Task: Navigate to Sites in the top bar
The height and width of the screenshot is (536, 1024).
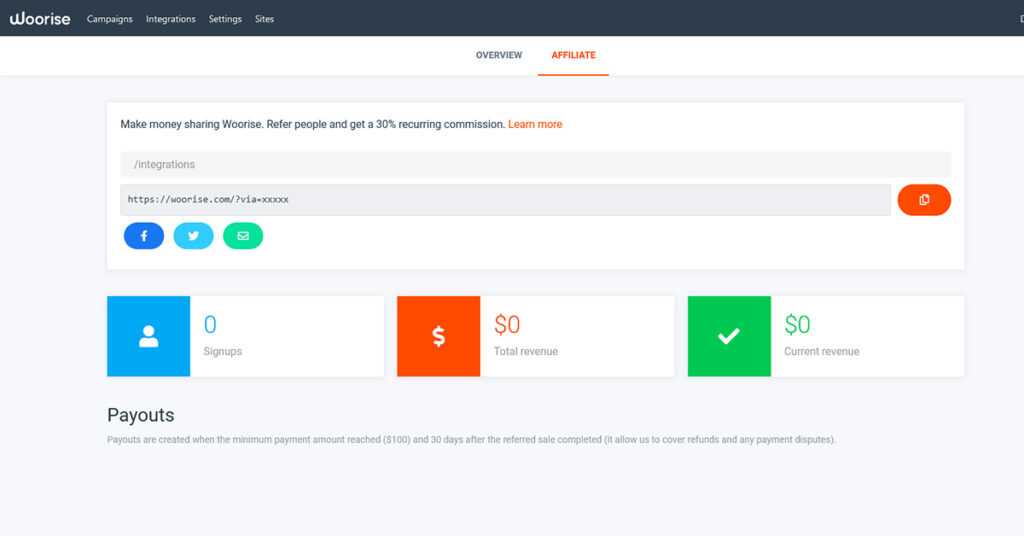Action: [x=264, y=19]
